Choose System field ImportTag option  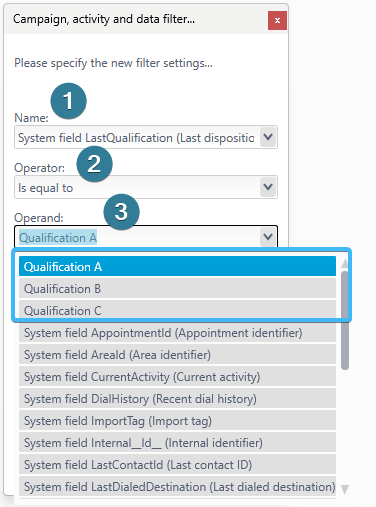(x=177, y=420)
